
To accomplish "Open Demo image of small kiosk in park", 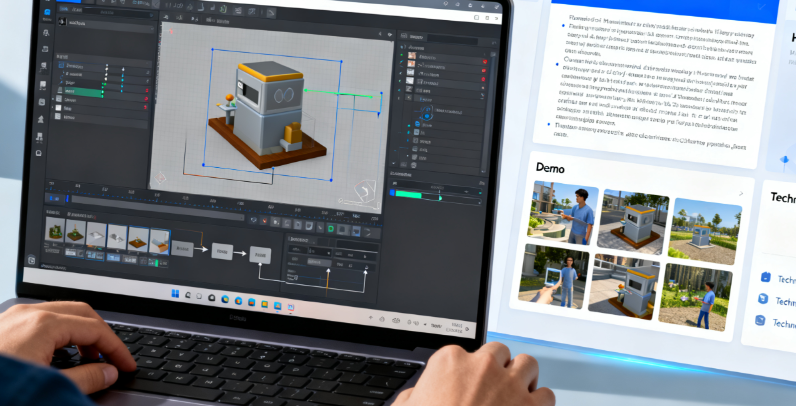I will (x=705, y=231).
